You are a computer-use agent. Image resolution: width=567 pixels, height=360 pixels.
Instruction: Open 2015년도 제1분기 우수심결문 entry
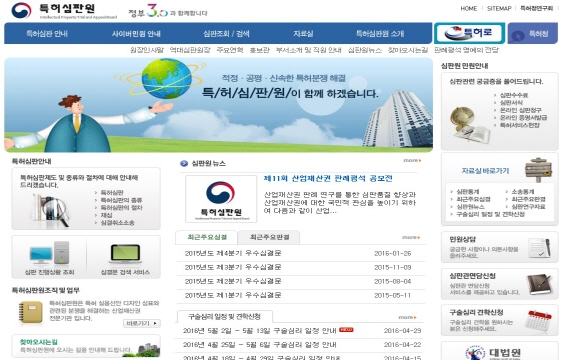(233, 295)
